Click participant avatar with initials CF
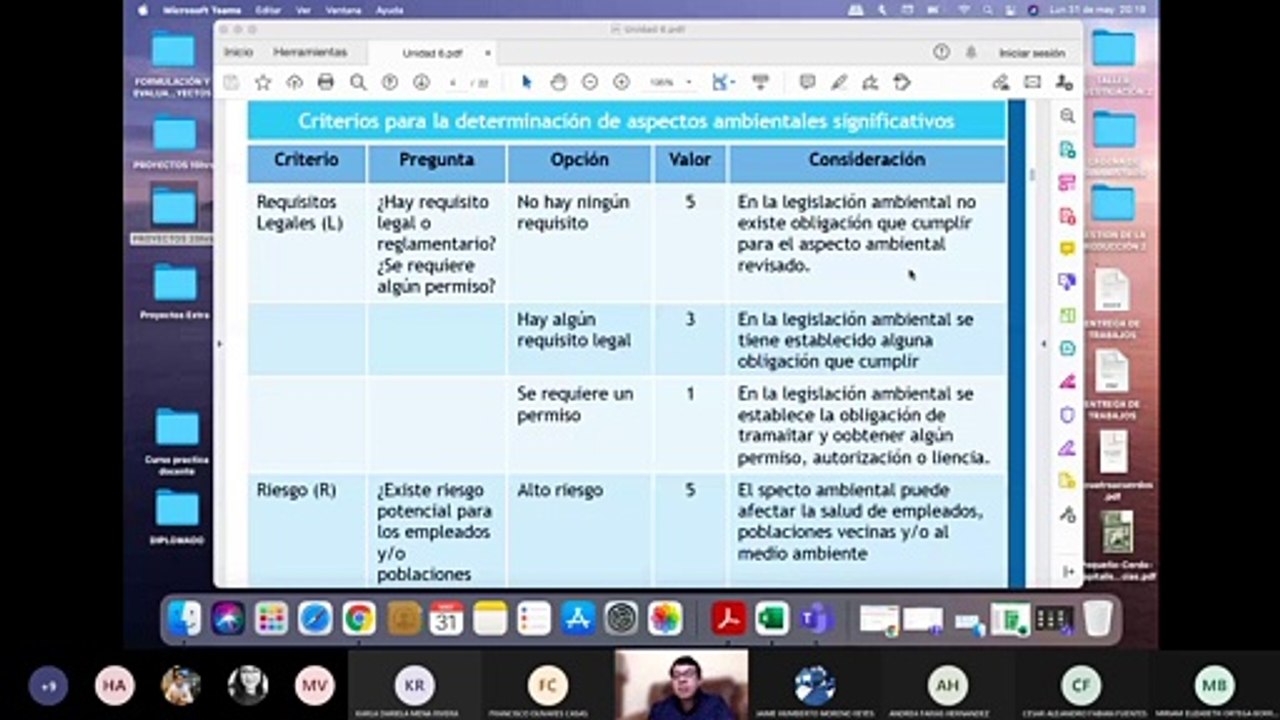1280x720 pixels. [x=1081, y=686]
